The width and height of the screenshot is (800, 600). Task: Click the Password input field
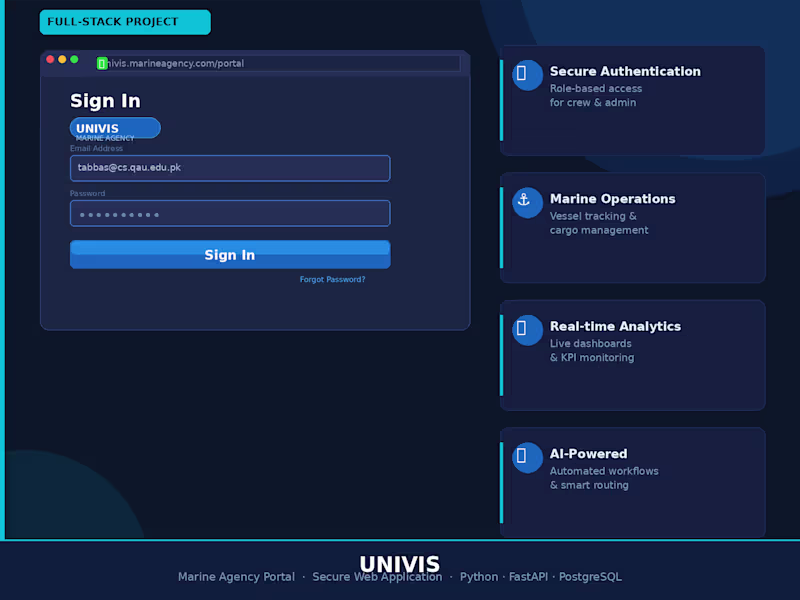pos(230,213)
